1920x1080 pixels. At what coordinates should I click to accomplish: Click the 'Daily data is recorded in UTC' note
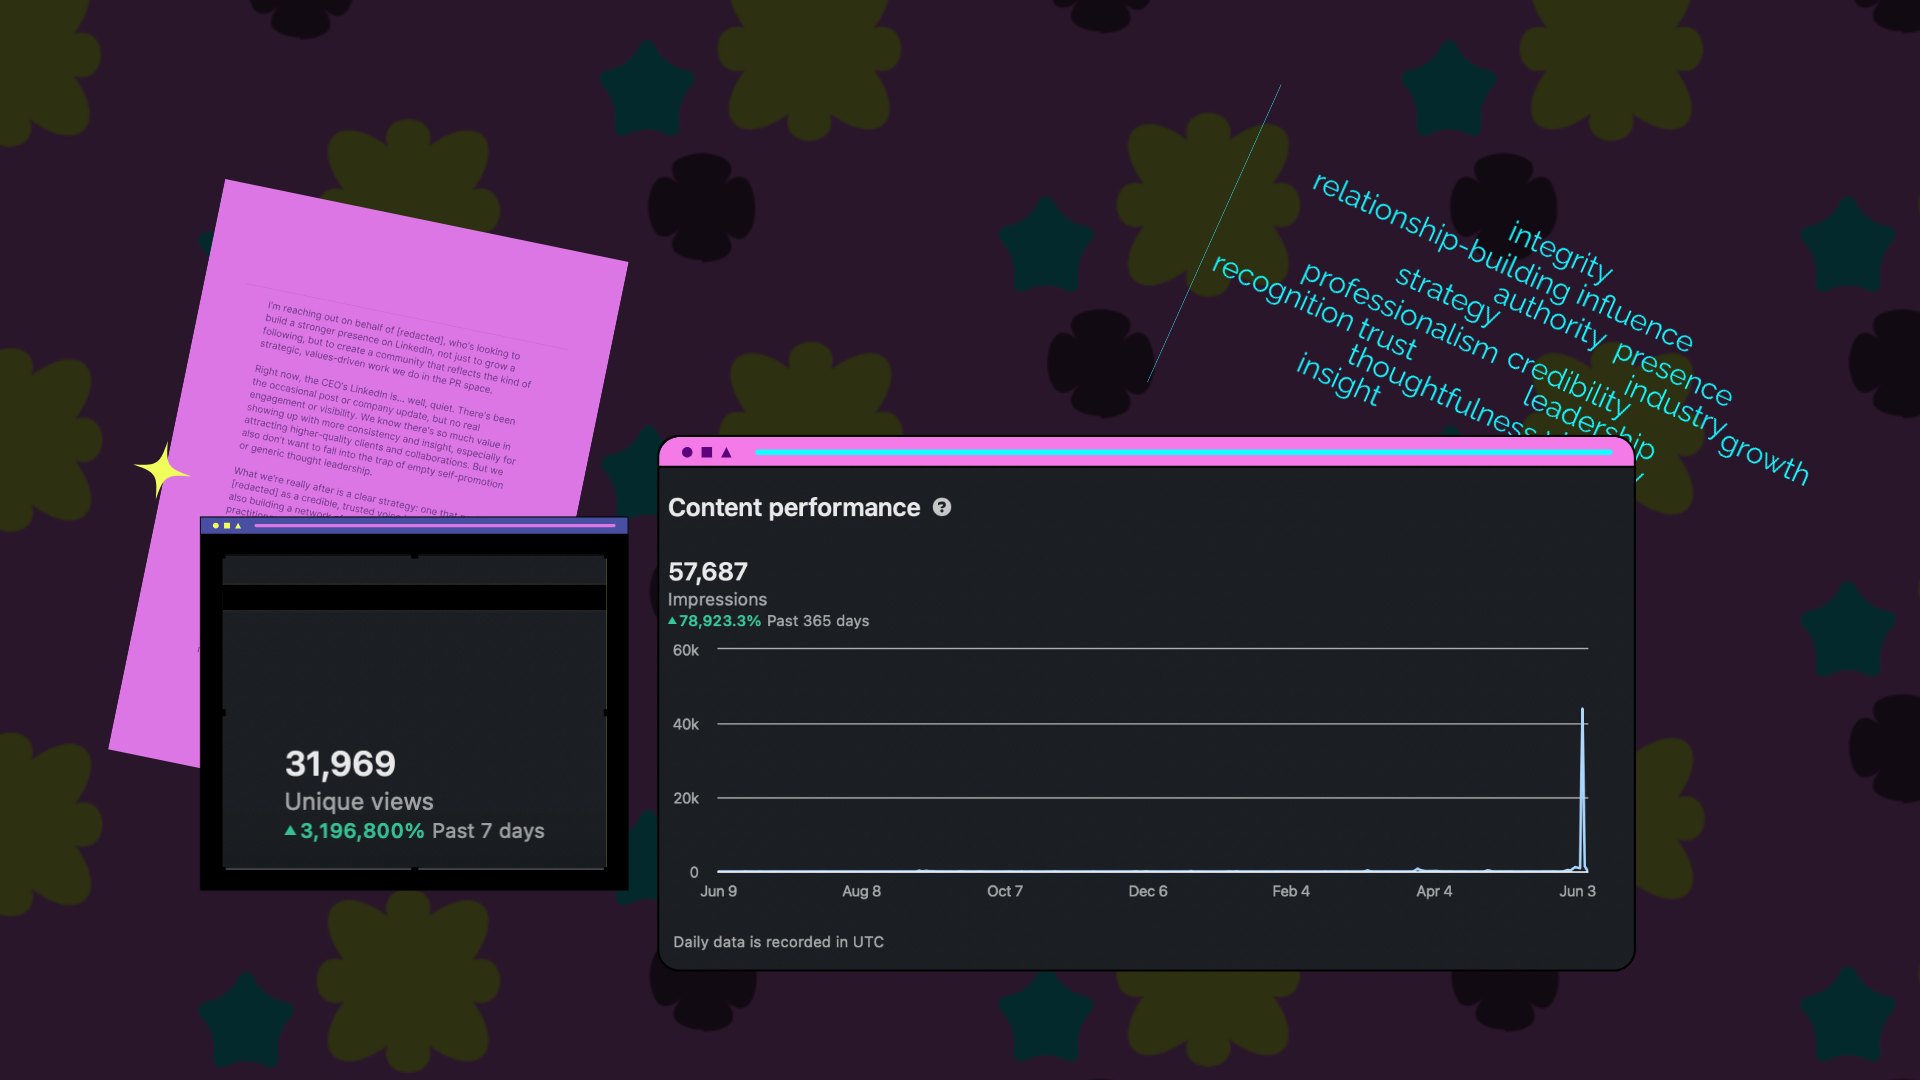tap(778, 942)
